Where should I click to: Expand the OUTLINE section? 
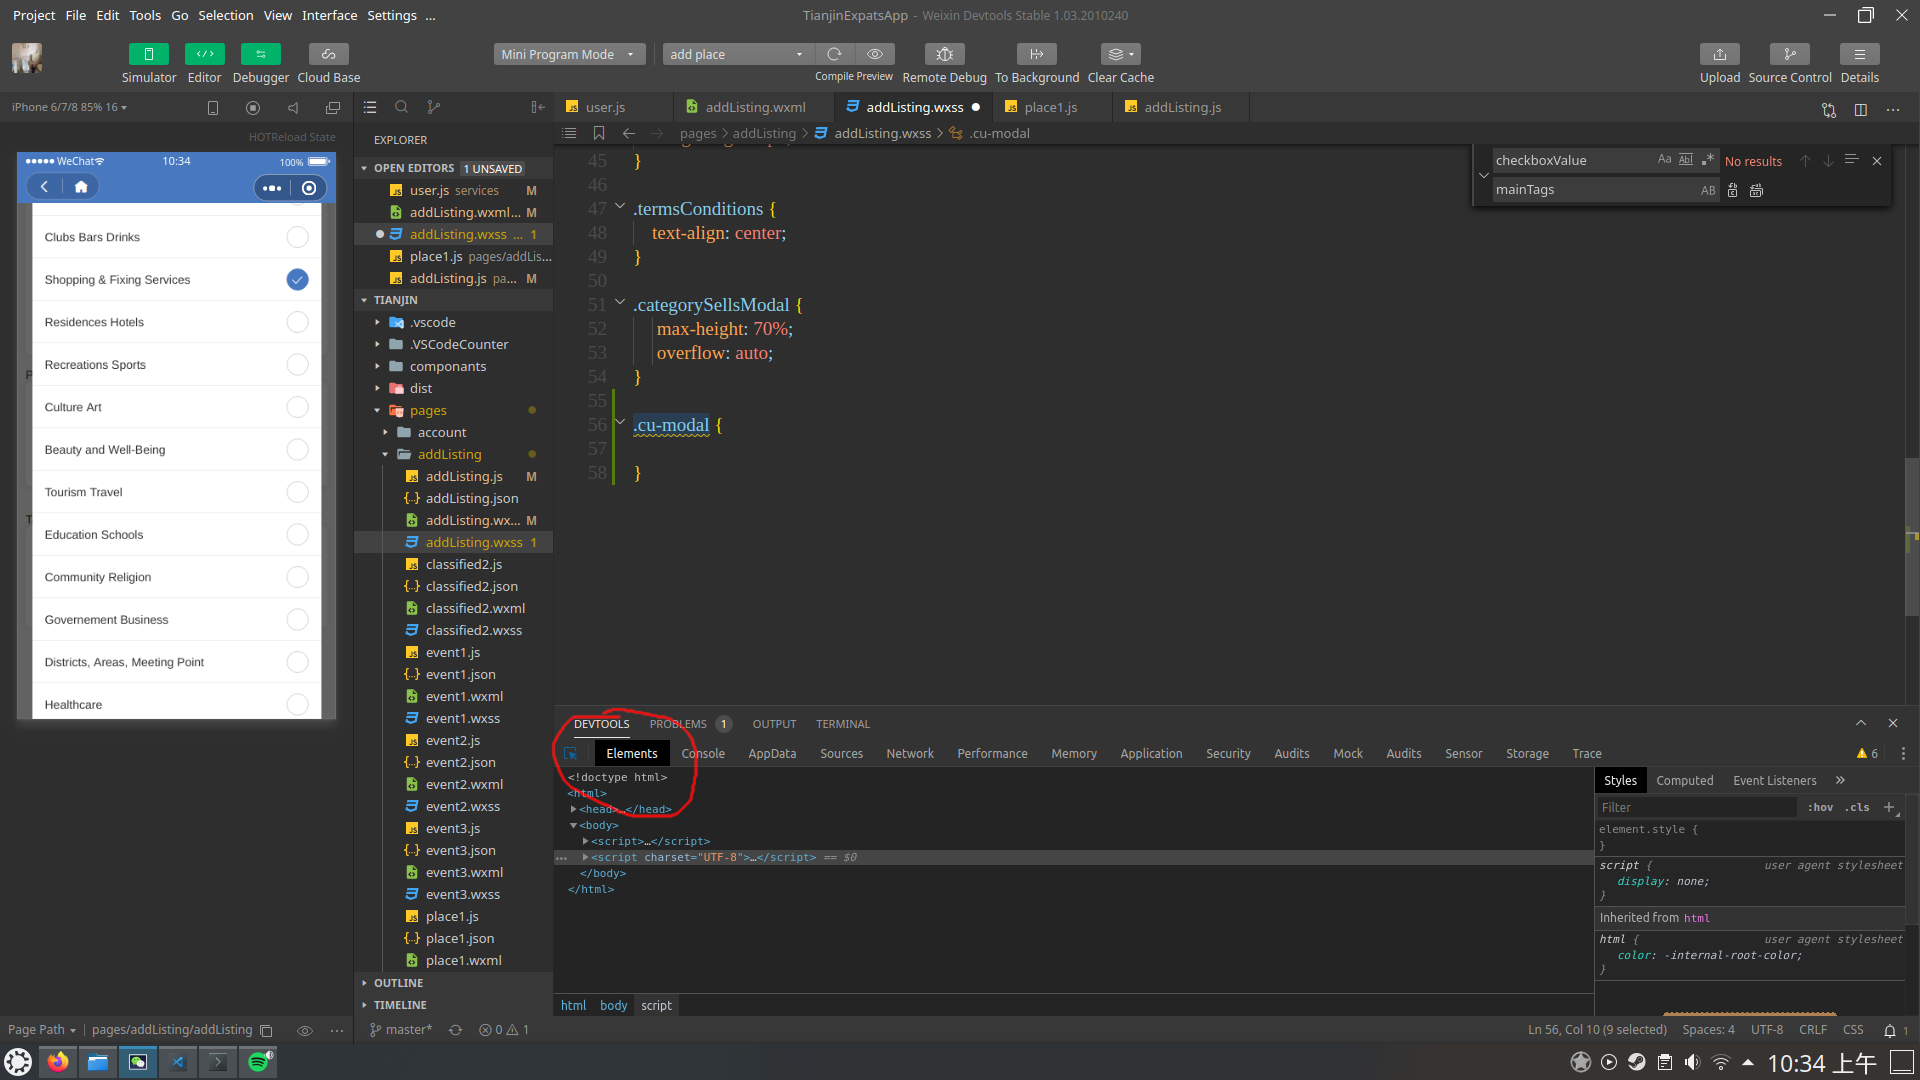(x=398, y=983)
